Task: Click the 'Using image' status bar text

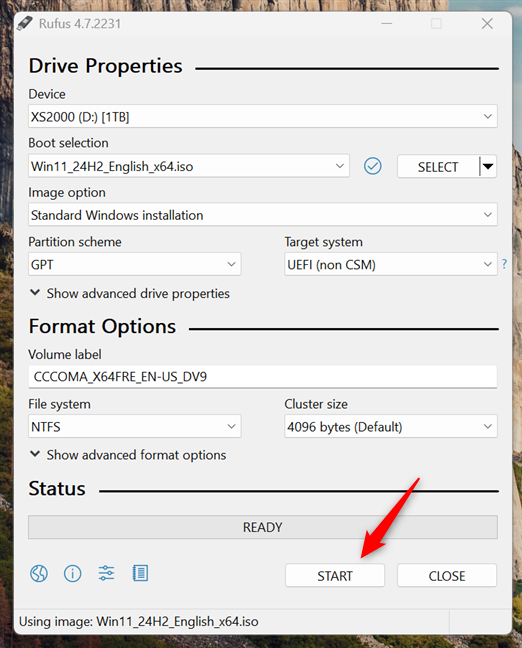Action: (x=138, y=622)
